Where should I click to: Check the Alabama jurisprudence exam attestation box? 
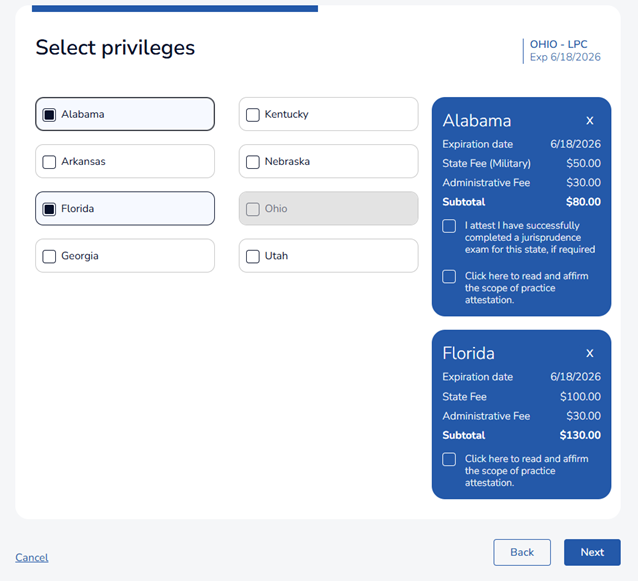pos(449,226)
